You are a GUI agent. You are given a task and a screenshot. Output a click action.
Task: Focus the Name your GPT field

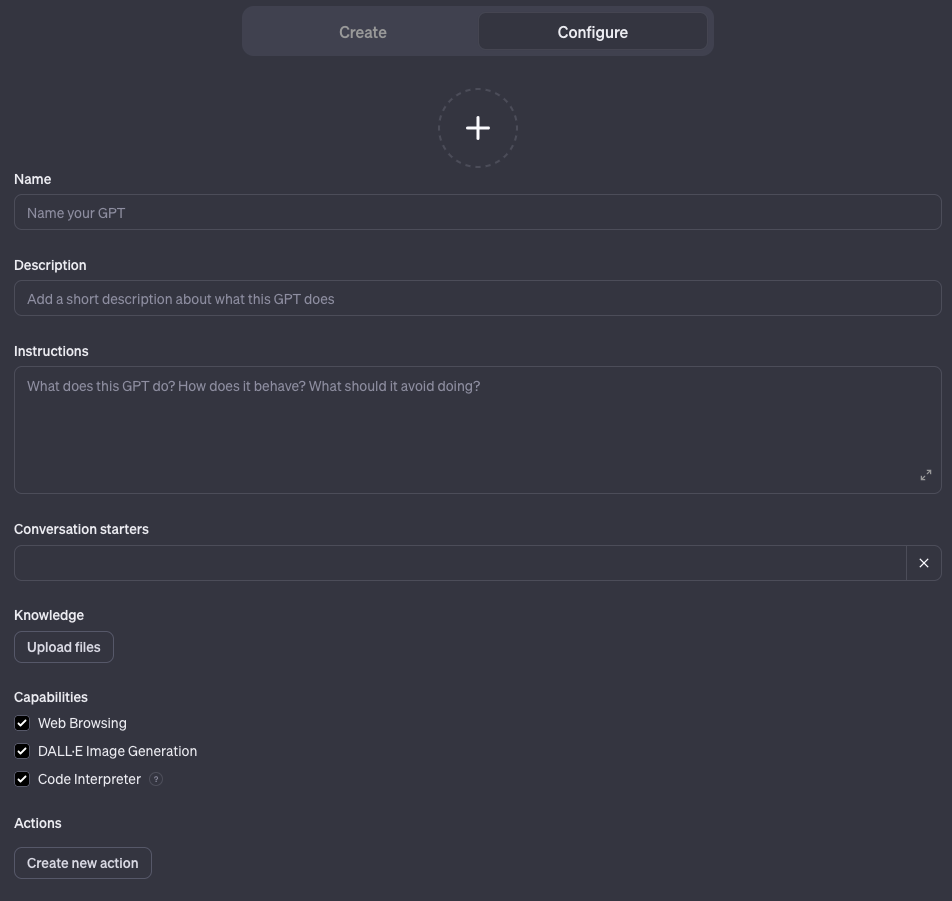(478, 212)
